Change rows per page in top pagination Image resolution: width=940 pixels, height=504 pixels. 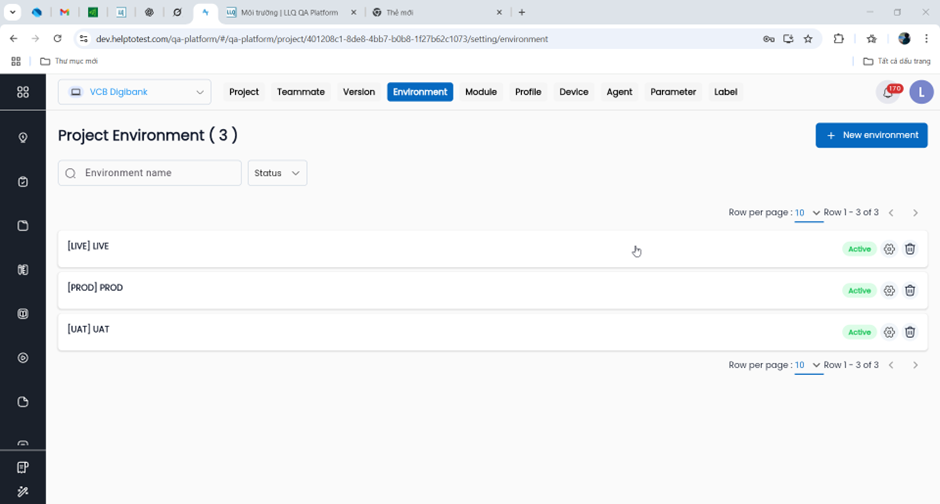point(808,213)
